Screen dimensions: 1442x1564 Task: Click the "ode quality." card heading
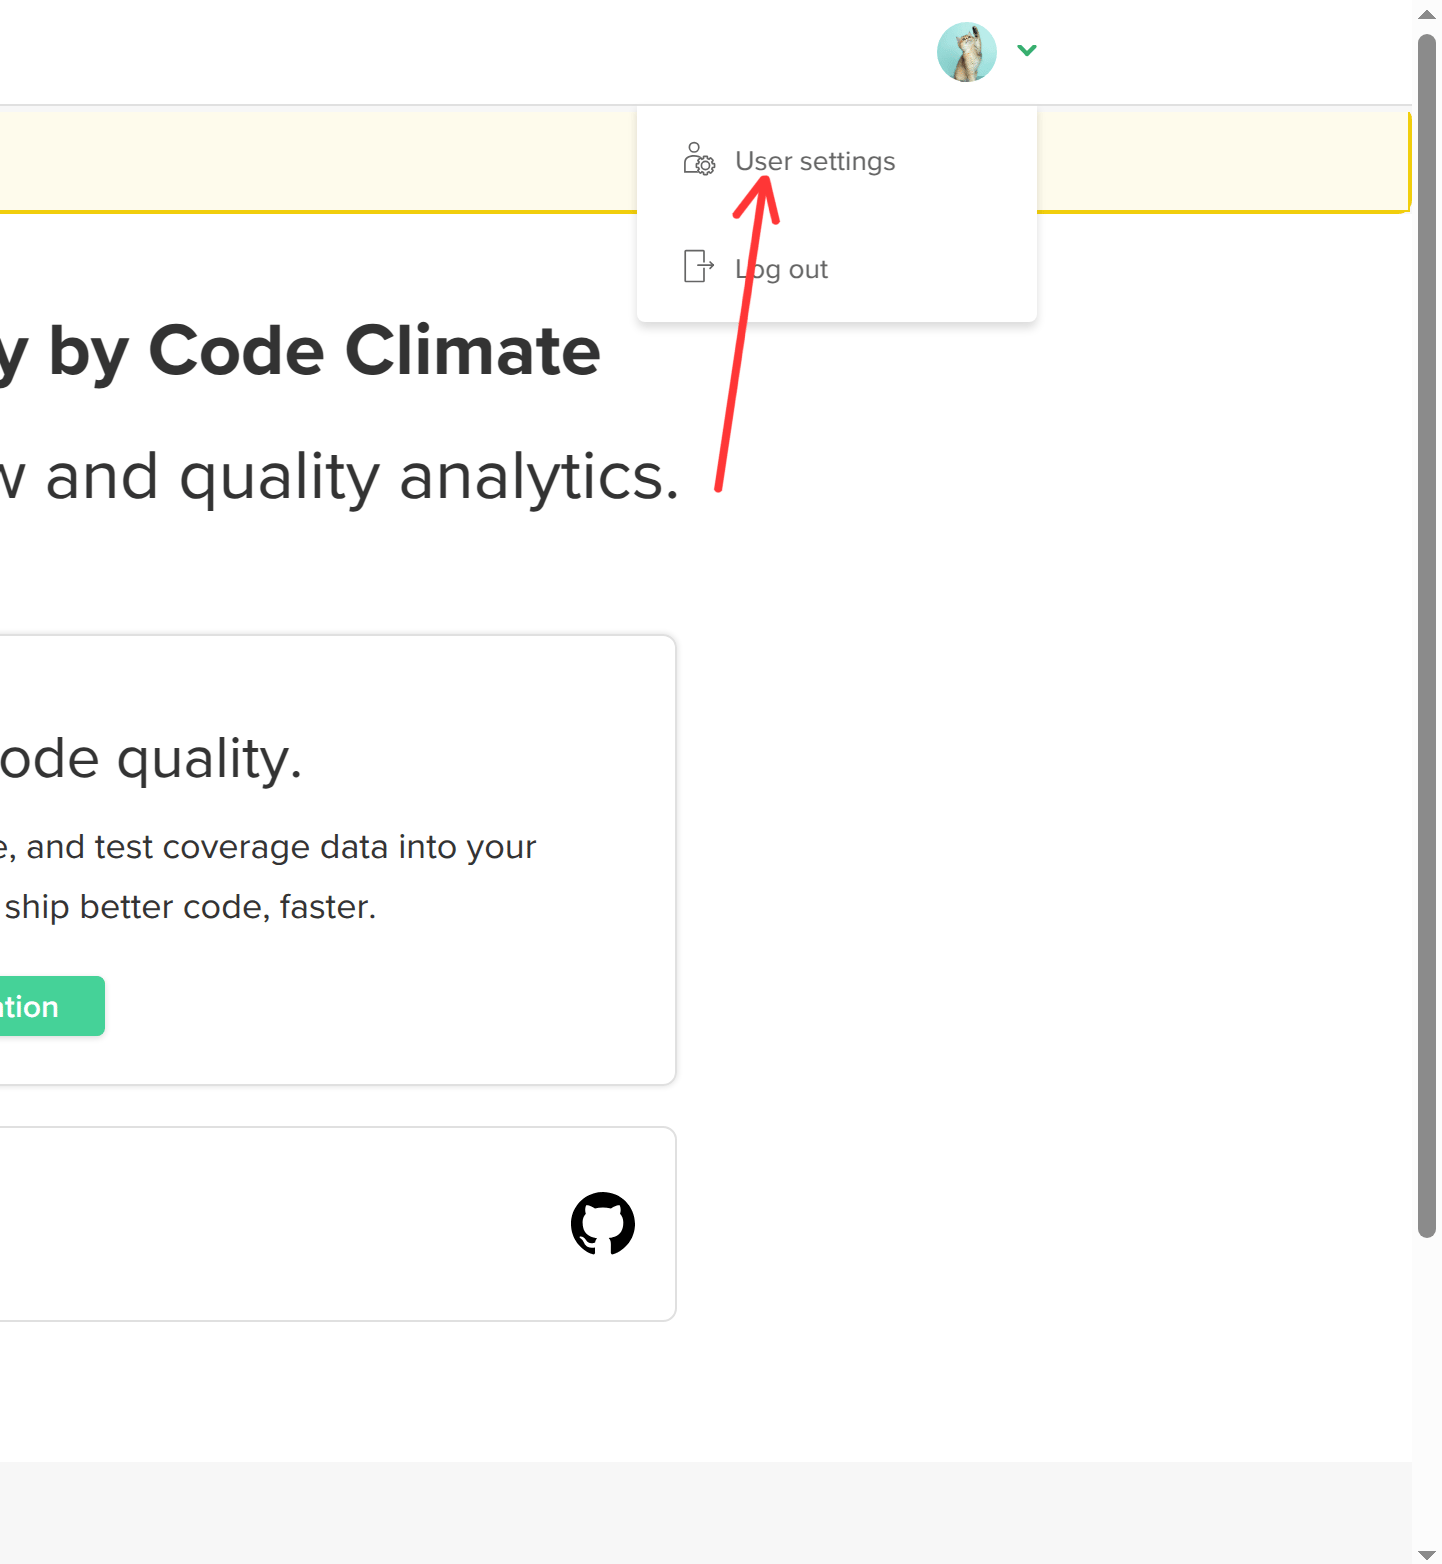pyautogui.click(x=151, y=759)
